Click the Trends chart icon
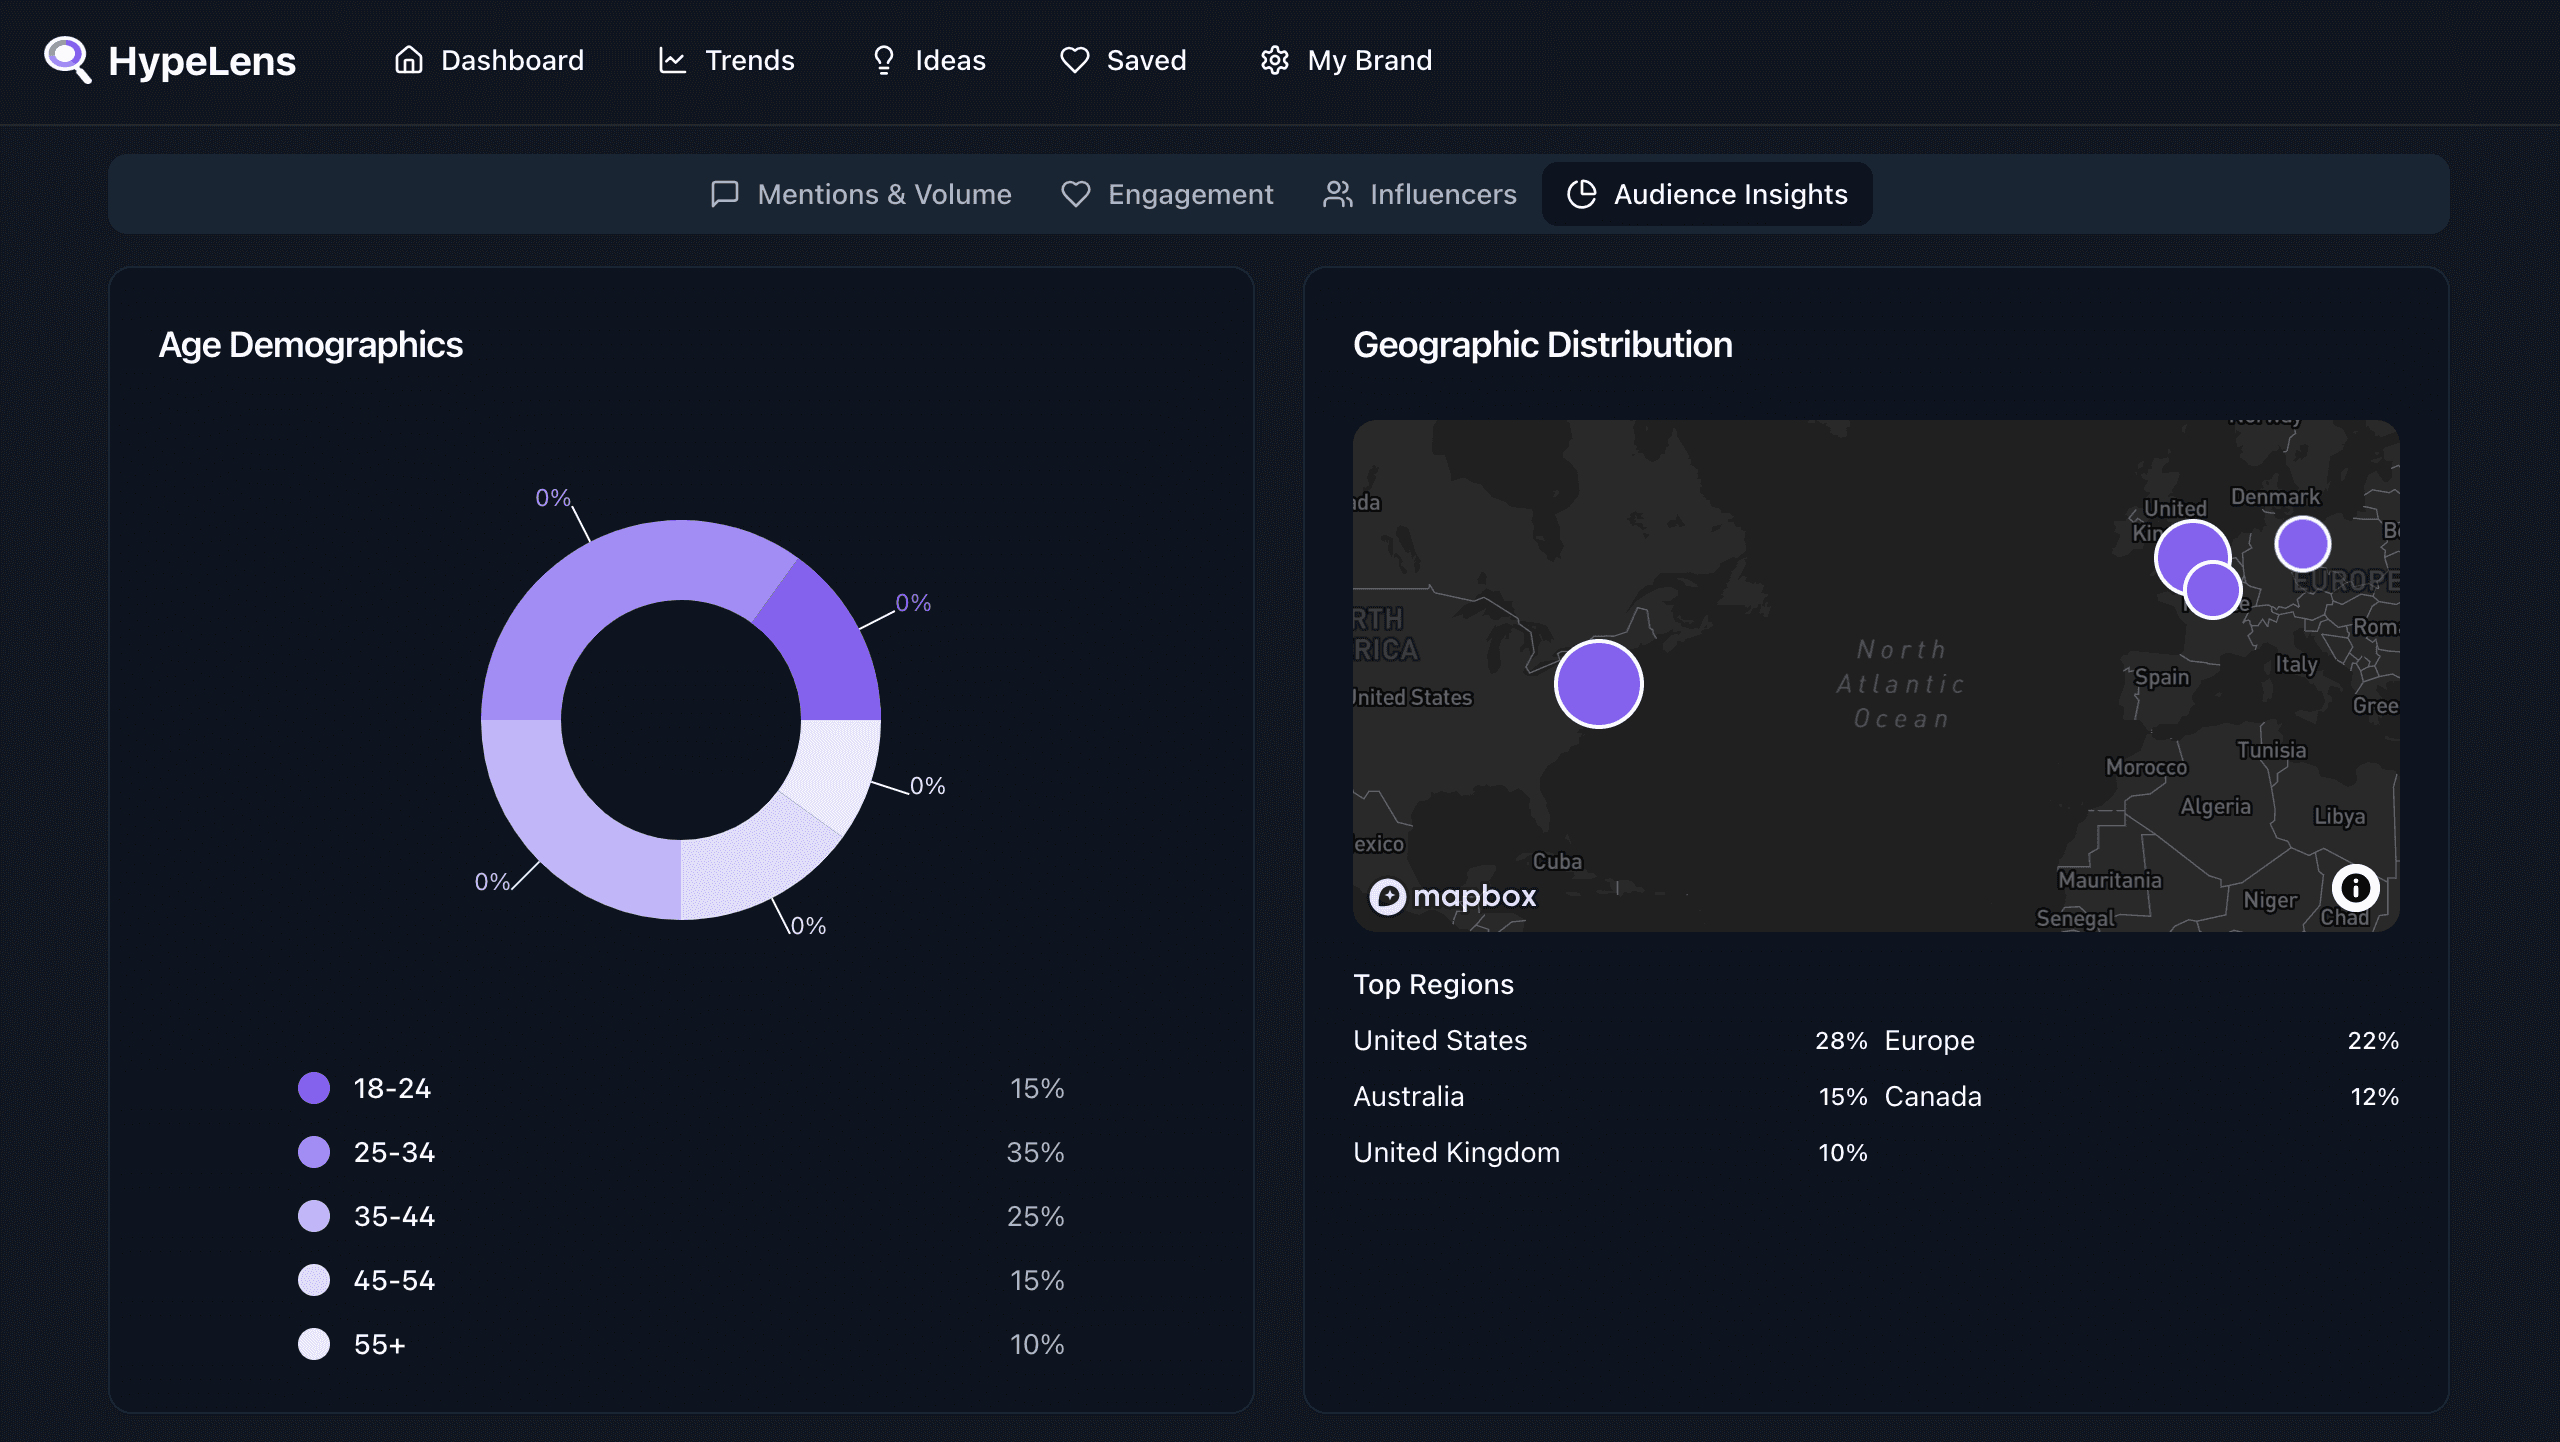The height and width of the screenshot is (1442, 2560). pos(673,60)
